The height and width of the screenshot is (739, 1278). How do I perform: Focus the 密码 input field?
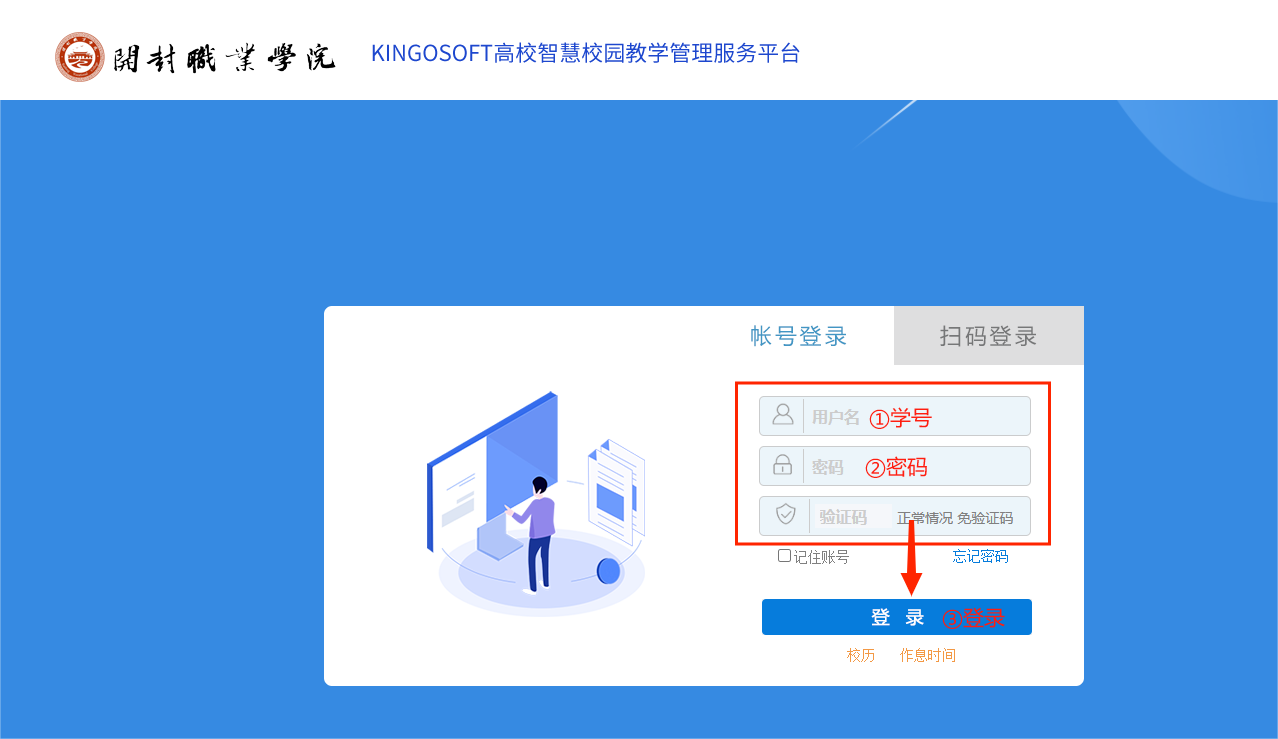pos(895,466)
